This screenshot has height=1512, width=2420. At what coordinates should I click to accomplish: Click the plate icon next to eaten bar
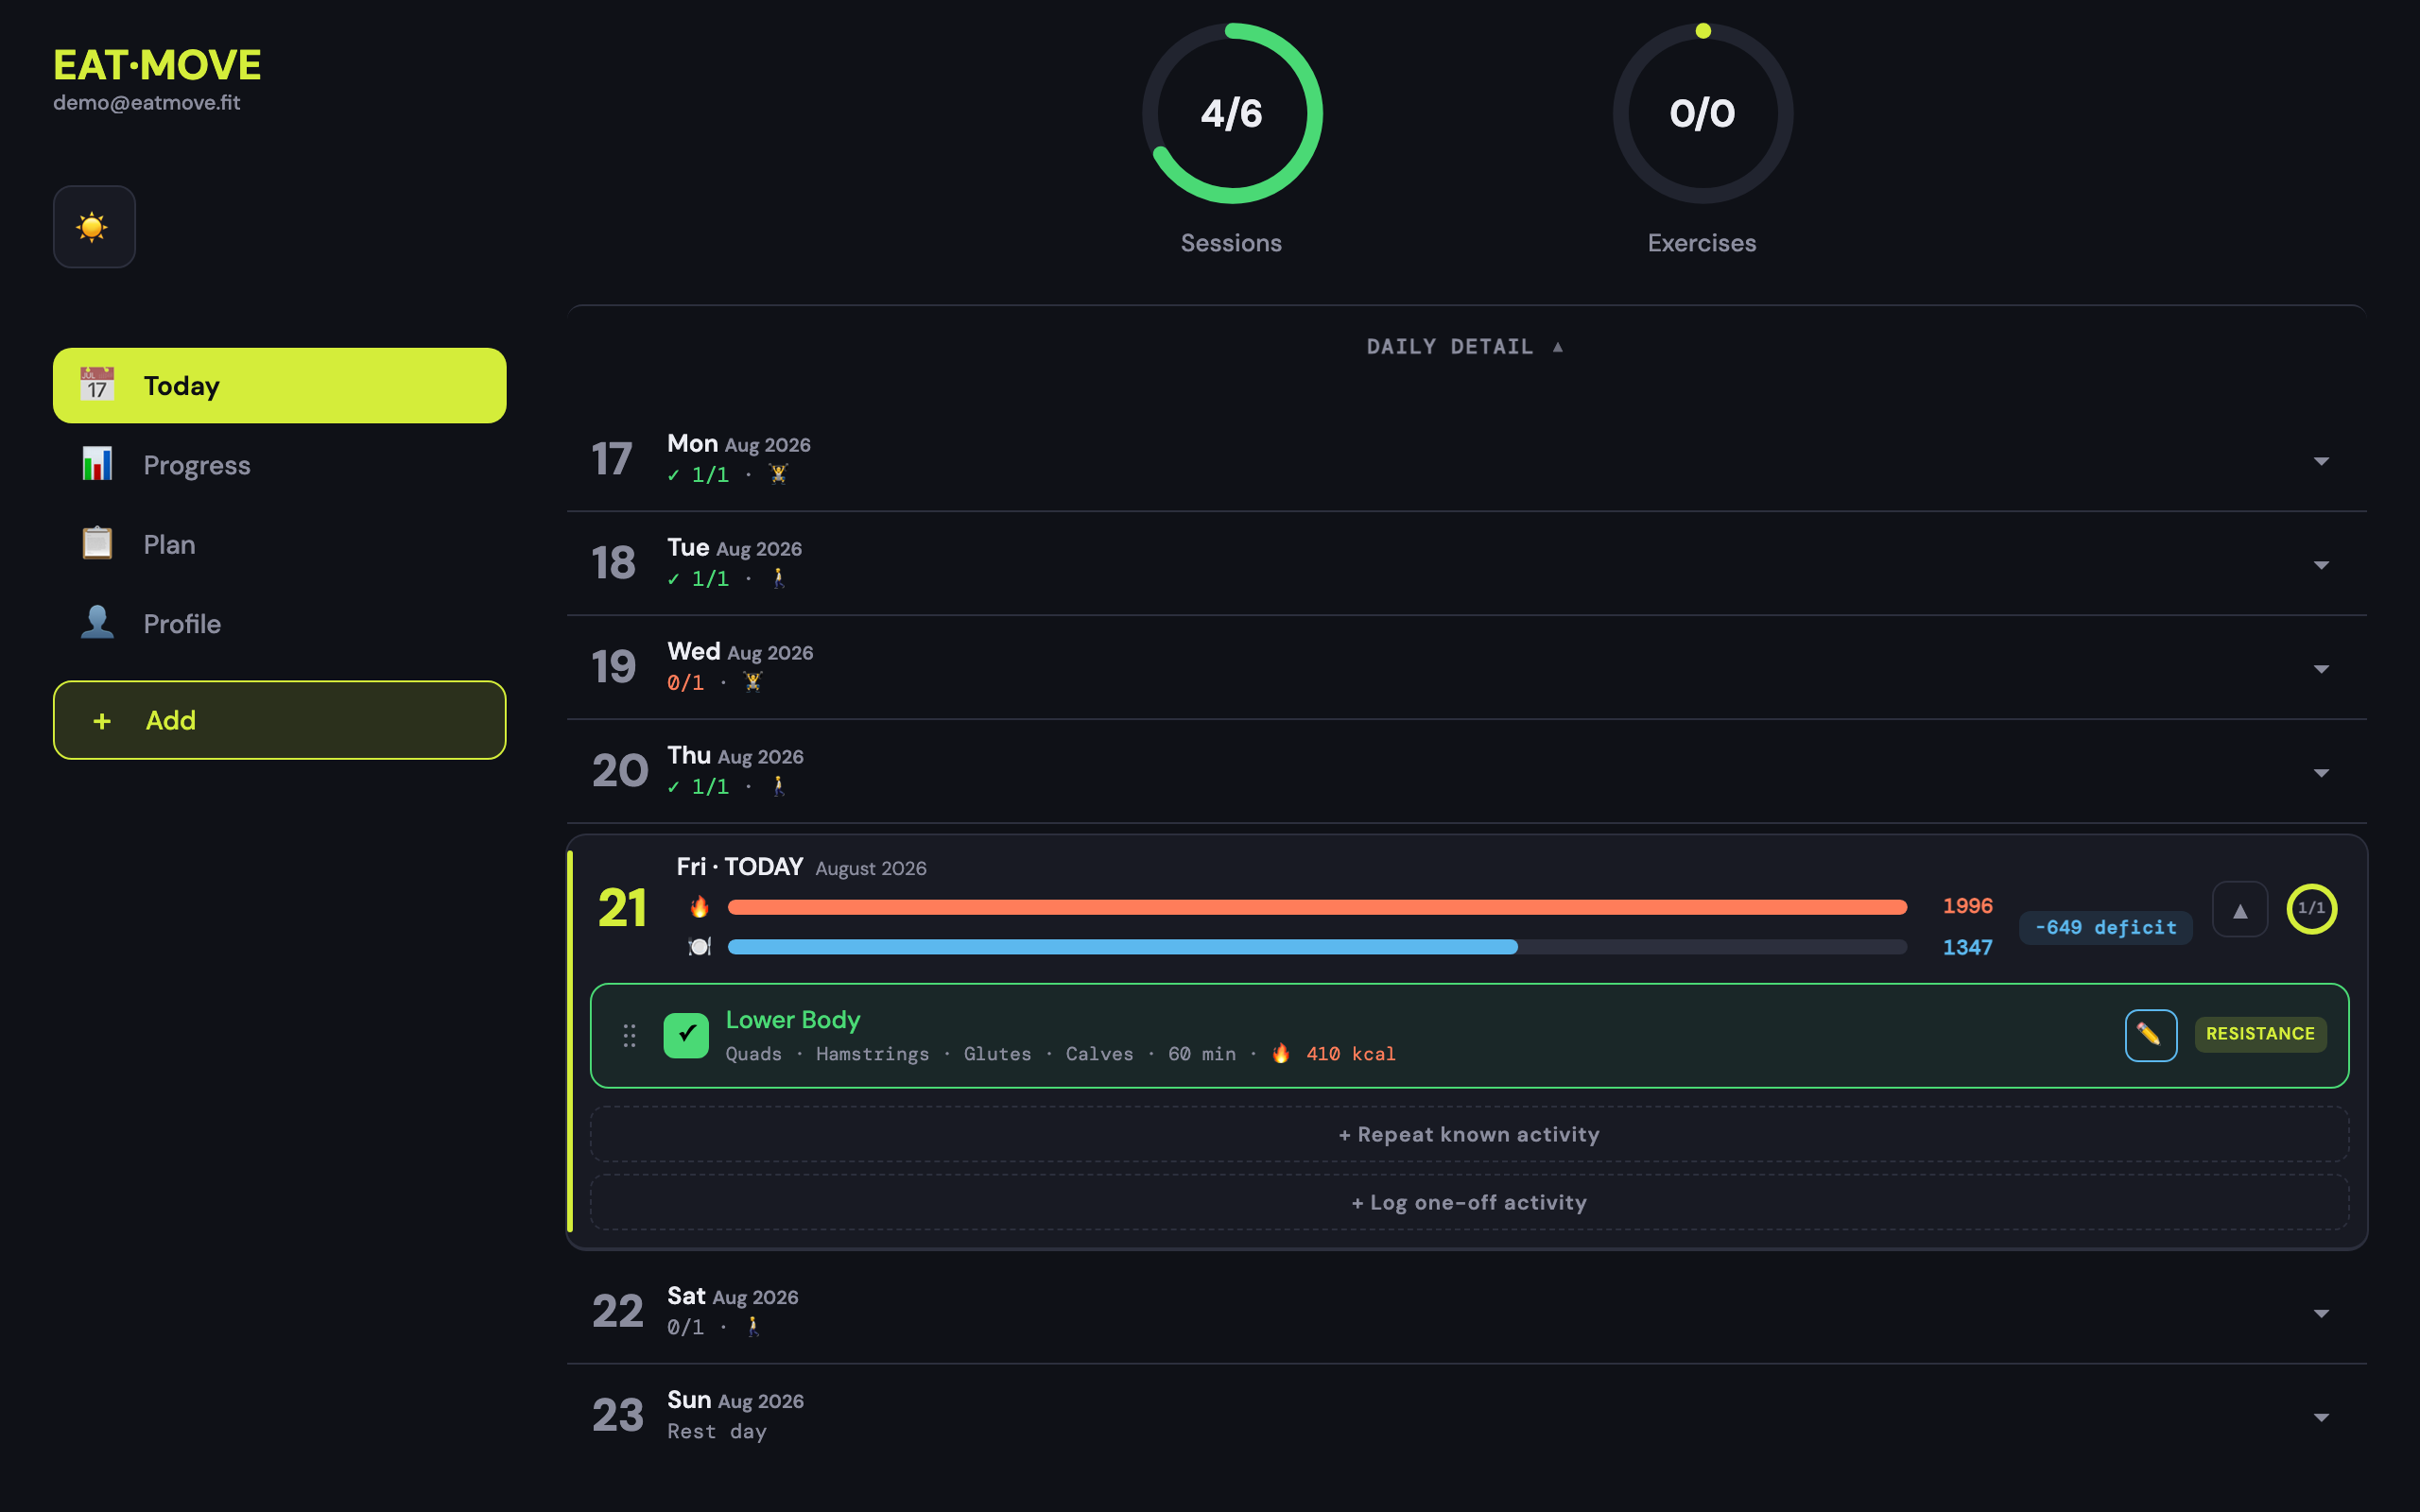coord(699,946)
